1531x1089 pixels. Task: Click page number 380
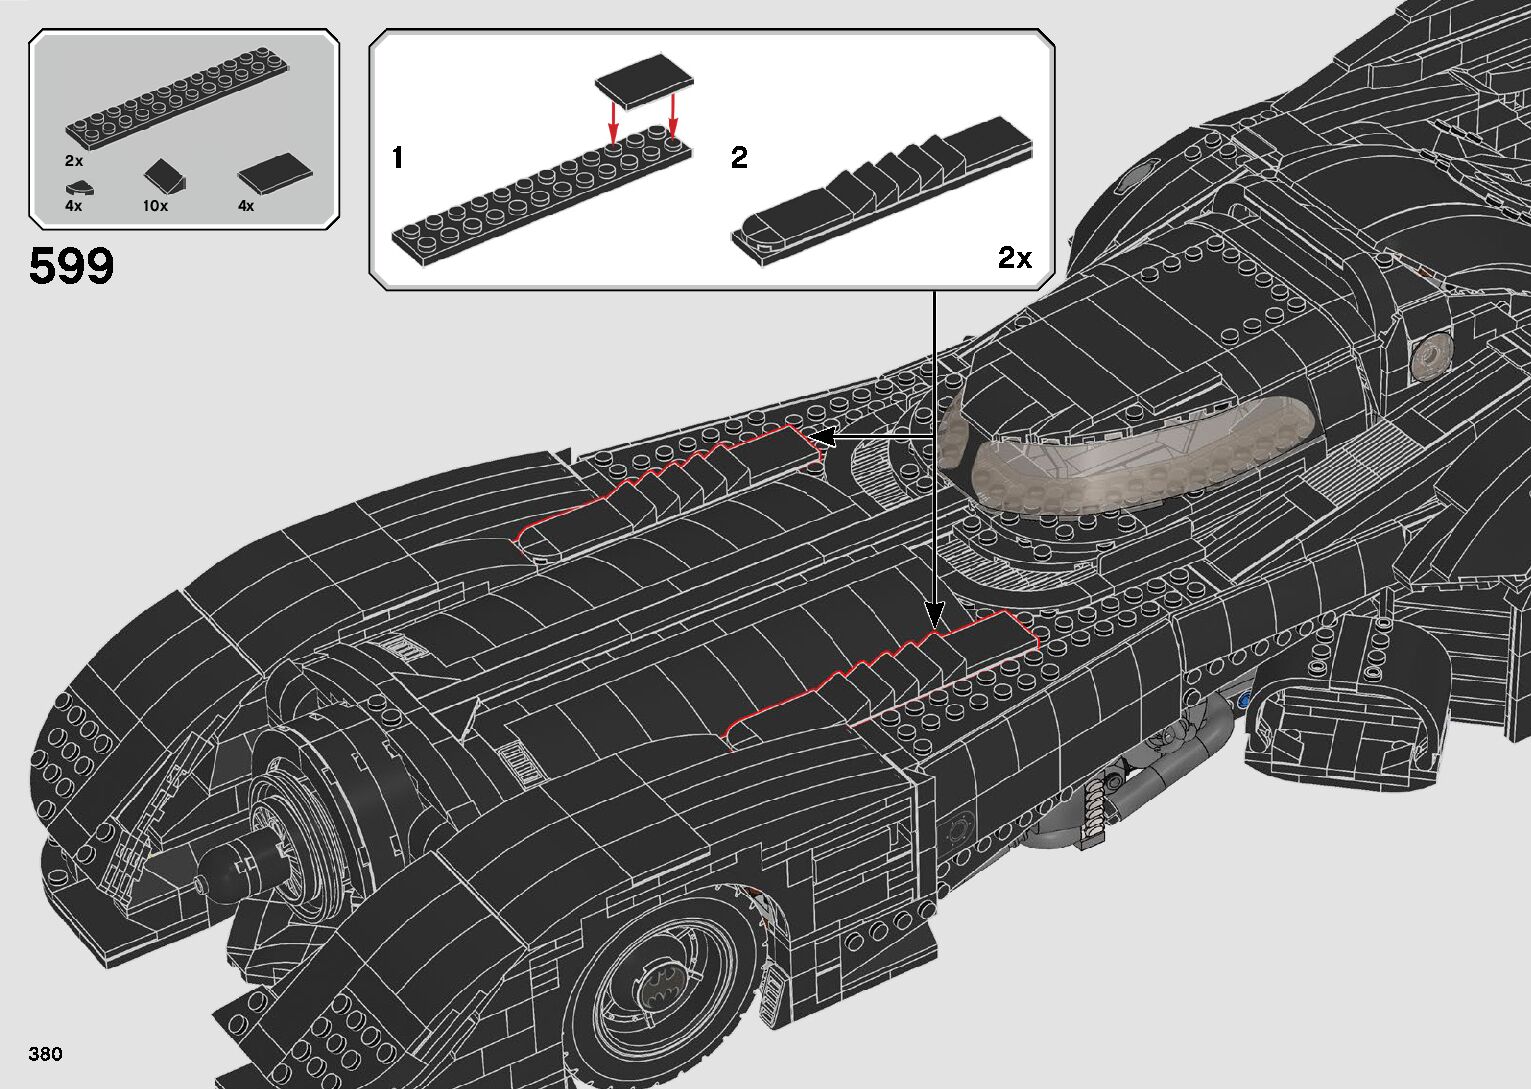pyautogui.click(x=46, y=1054)
